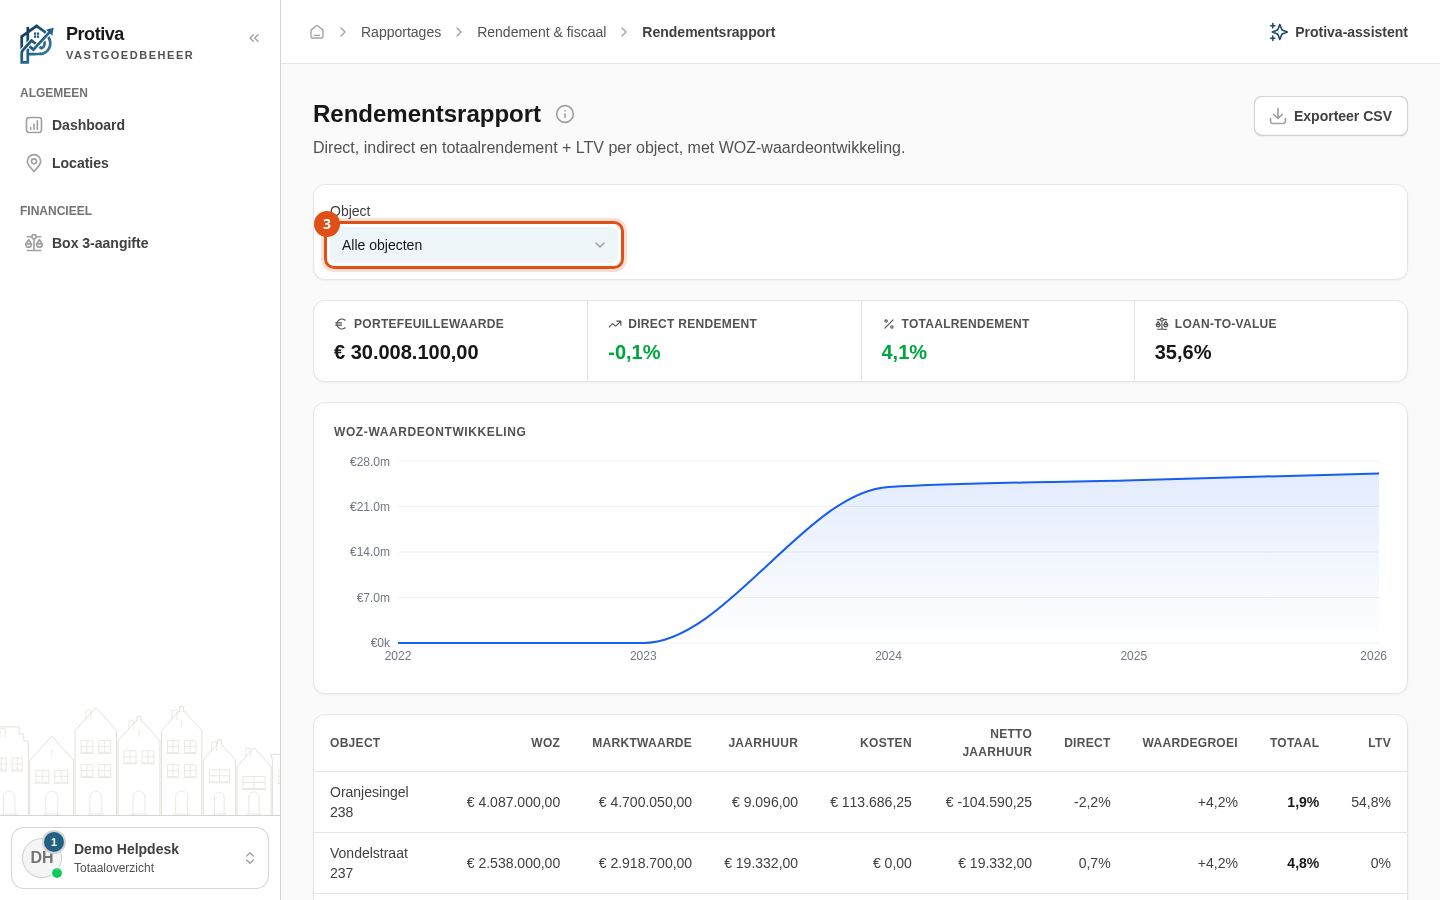Click the download icon in Exporteer CSV
Viewport: 1440px width, 900px height.
click(x=1278, y=116)
